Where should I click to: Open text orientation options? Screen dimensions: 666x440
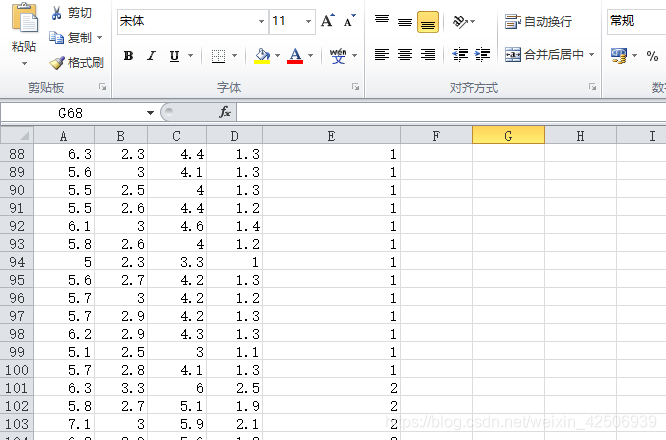tap(463, 22)
